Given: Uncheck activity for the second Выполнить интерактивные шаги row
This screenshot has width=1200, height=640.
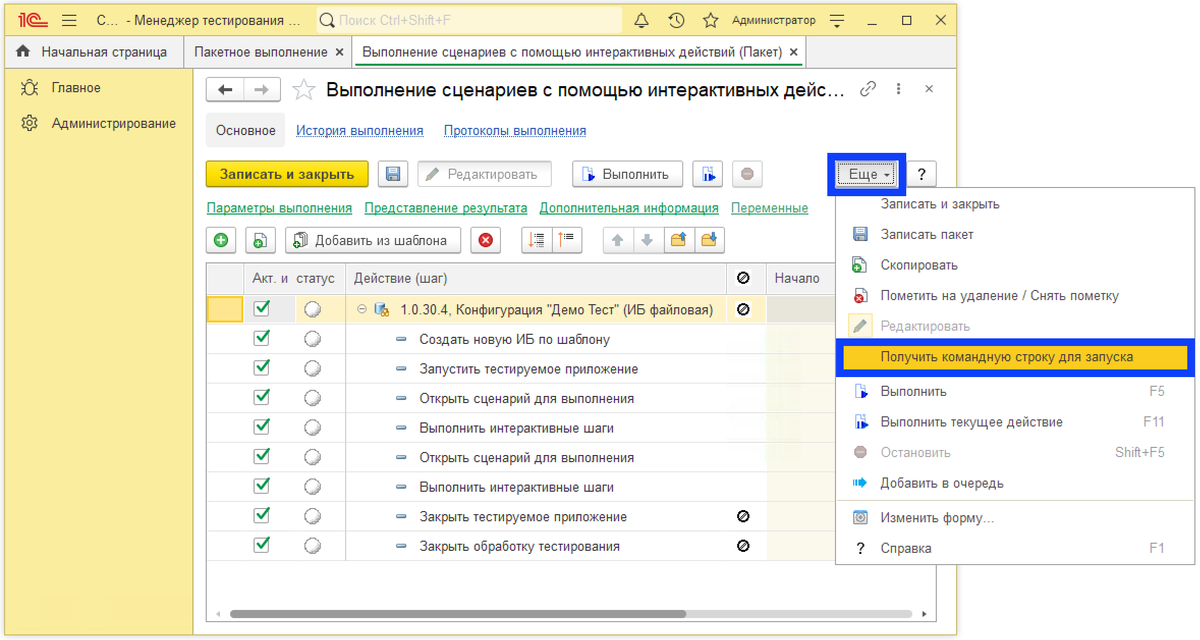Looking at the screenshot, I should coord(262,486).
